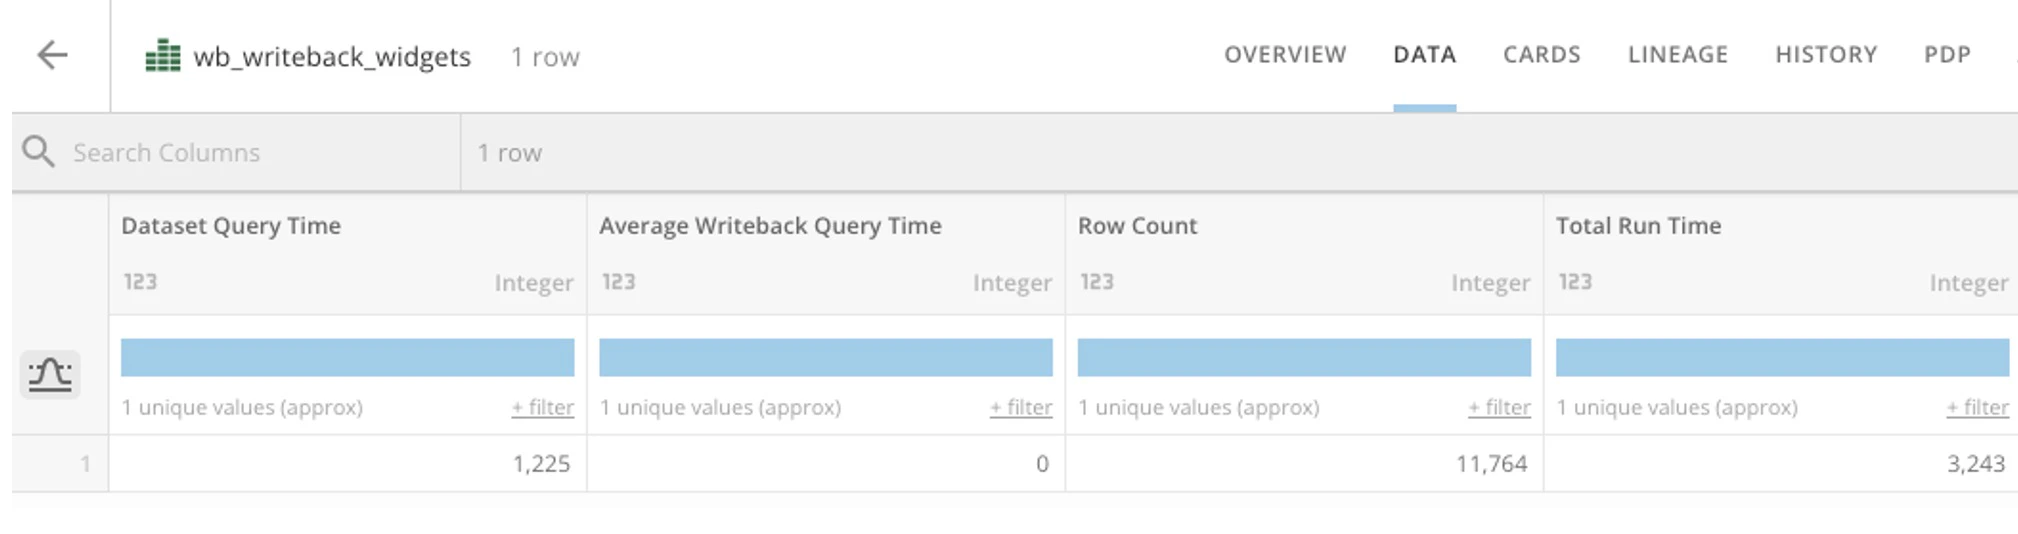This screenshot has width=2018, height=534.
Task: Click the Integer type label under Row Count
Action: pyautogui.click(x=1490, y=283)
